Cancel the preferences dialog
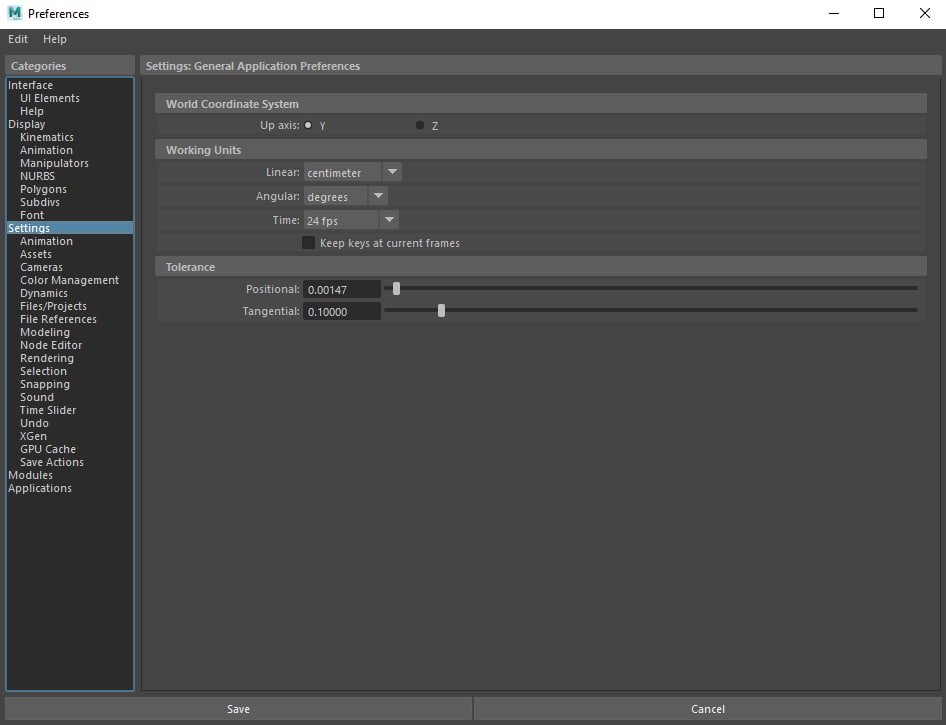Screen dimensions: 946x725 [x=708, y=709]
